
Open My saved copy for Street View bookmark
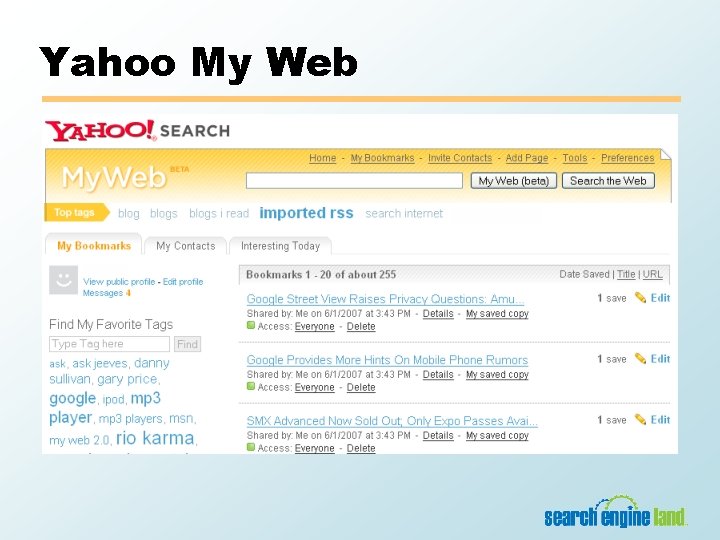(x=497, y=314)
